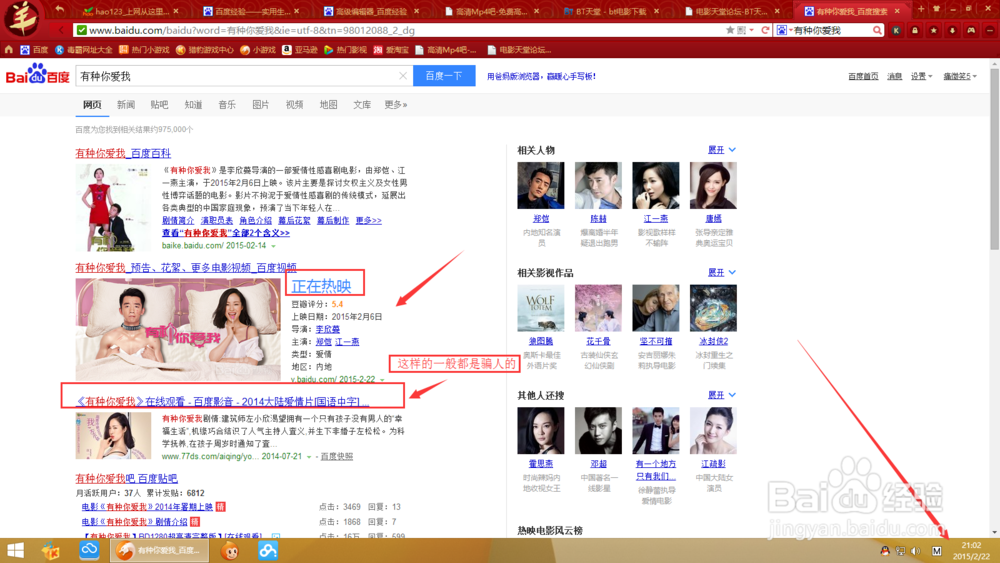The height and width of the screenshot is (563, 1000).
Task: Click the download arrow icon in toolbar
Action: pyautogui.click(x=952, y=30)
